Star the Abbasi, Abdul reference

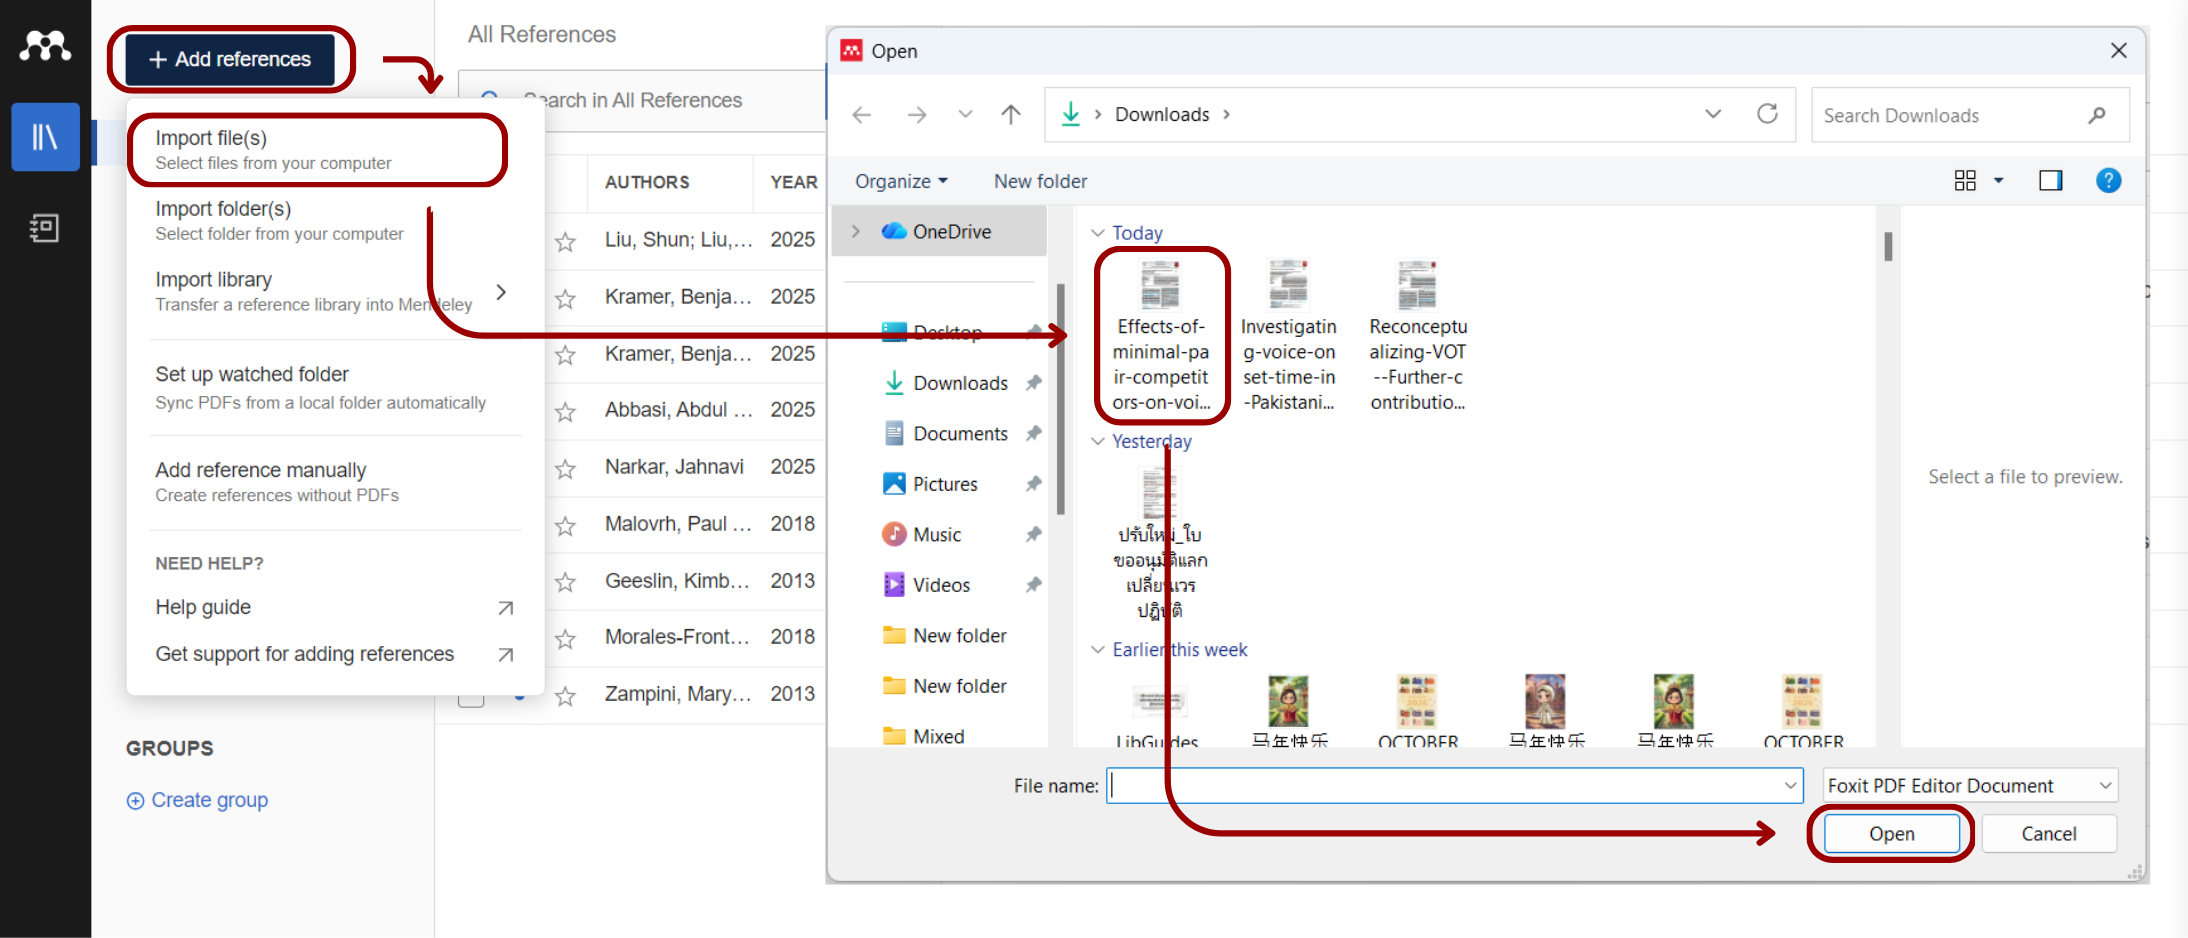[x=565, y=411]
